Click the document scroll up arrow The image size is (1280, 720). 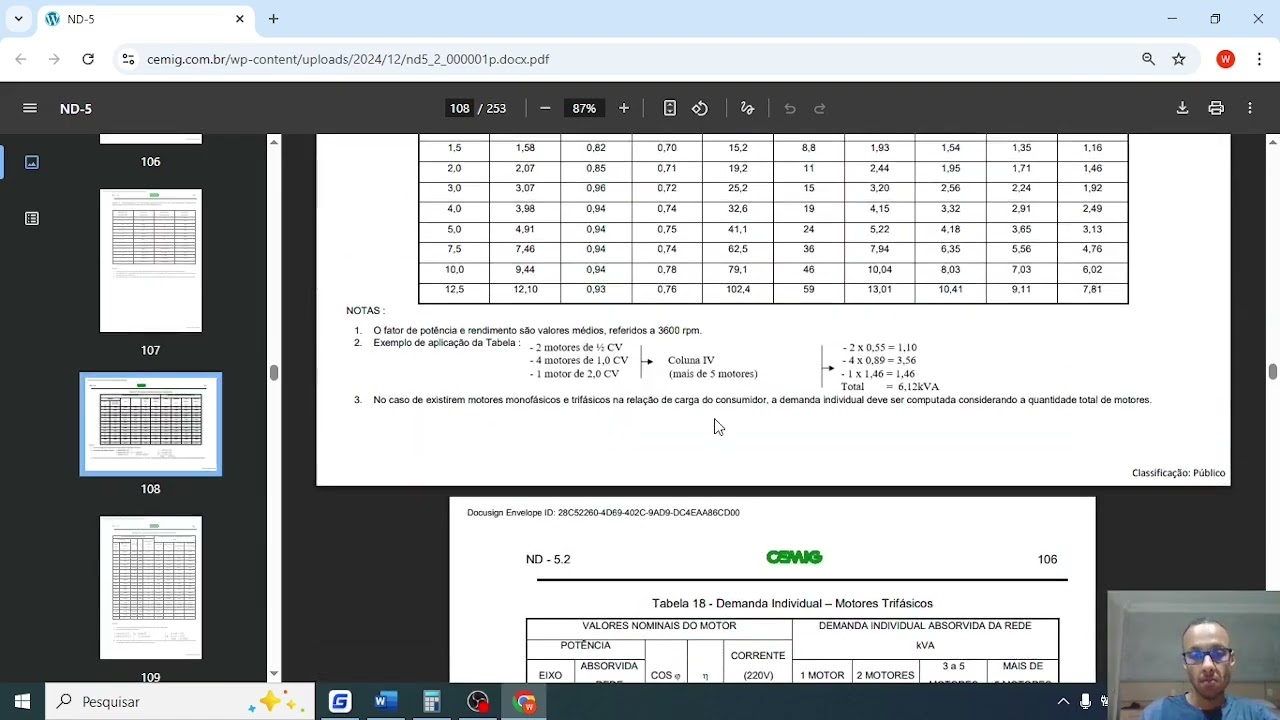coord(1273,141)
